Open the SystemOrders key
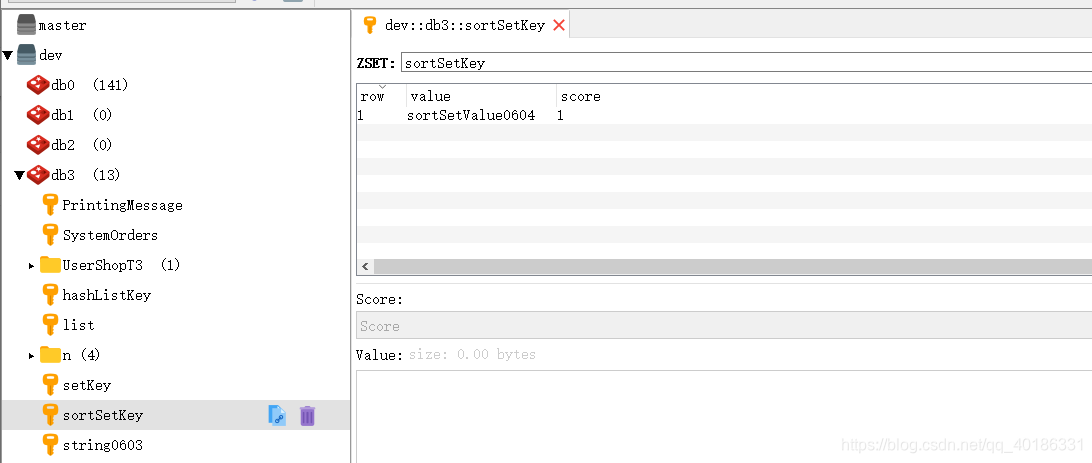 pyautogui.click(x=111, y=235)
